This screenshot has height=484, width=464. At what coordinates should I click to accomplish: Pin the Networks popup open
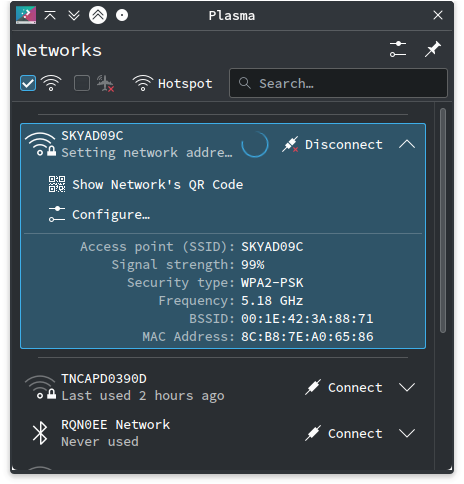pos(433,49)
